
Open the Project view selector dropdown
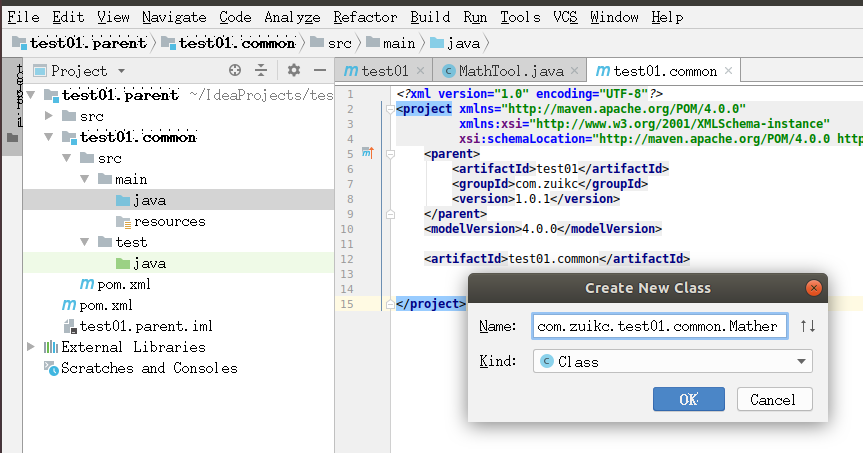point(121,71)
